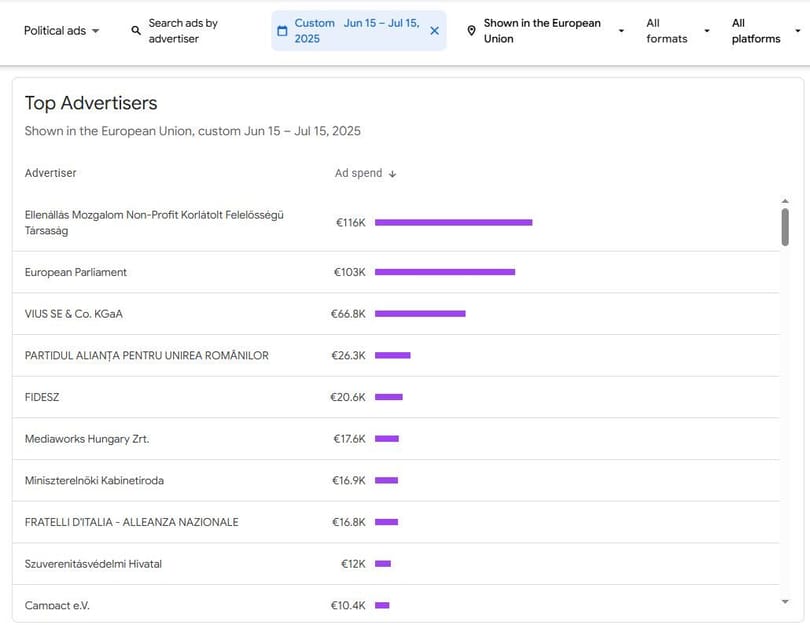Click the €16.8K ad spend value
Image resolution: width=810 pixels, height=625 pixels.
pos(349,522)
